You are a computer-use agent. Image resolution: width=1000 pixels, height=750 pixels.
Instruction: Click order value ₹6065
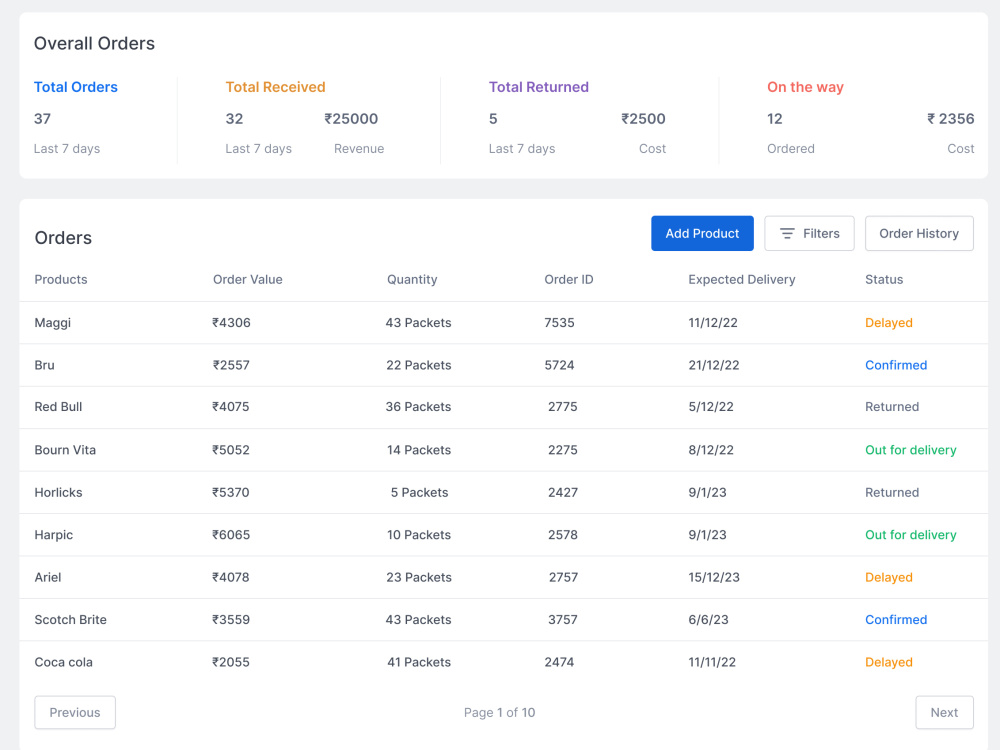231,534
